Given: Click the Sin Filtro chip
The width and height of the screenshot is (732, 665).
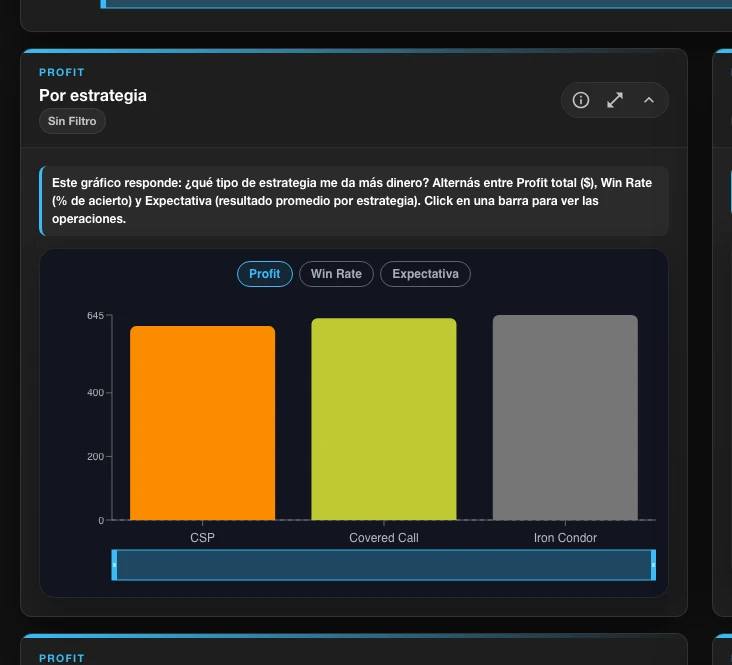Looking at the screenshot, I should point(72,121).
